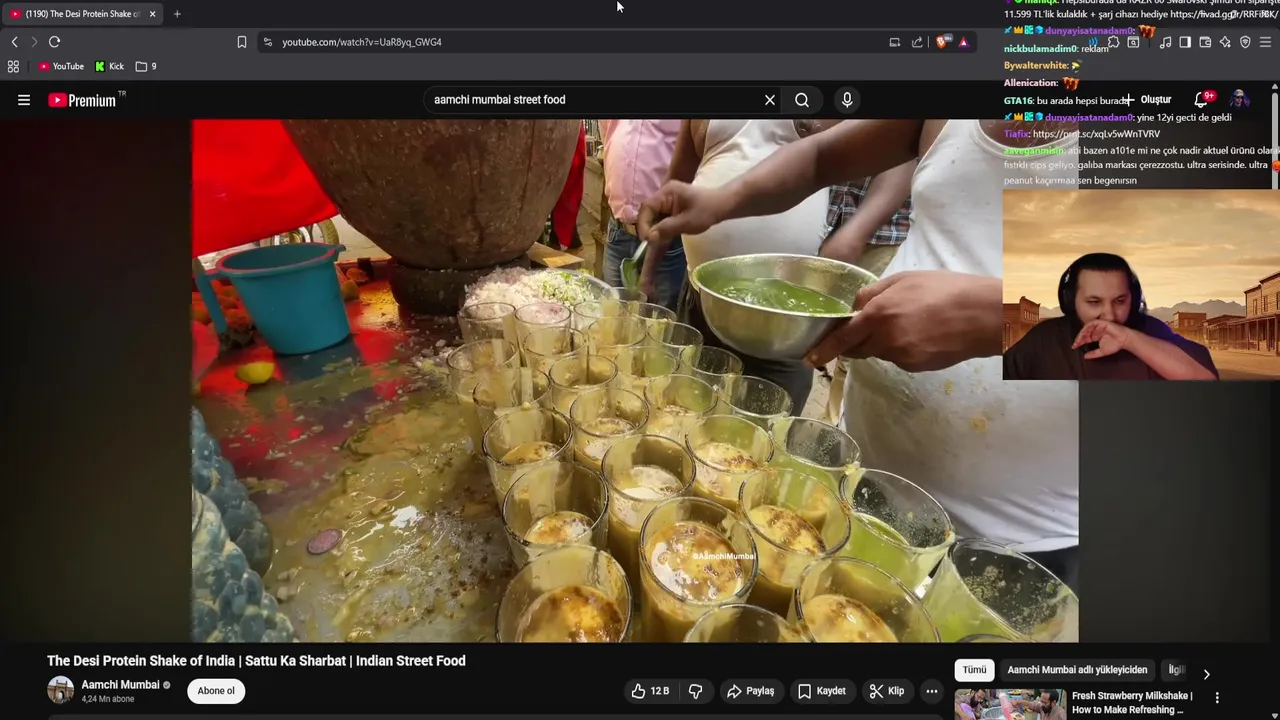This screenshot has height=720, width=1280.
Task: Create a clip with Klip button
Action: (x=887, y=691)
